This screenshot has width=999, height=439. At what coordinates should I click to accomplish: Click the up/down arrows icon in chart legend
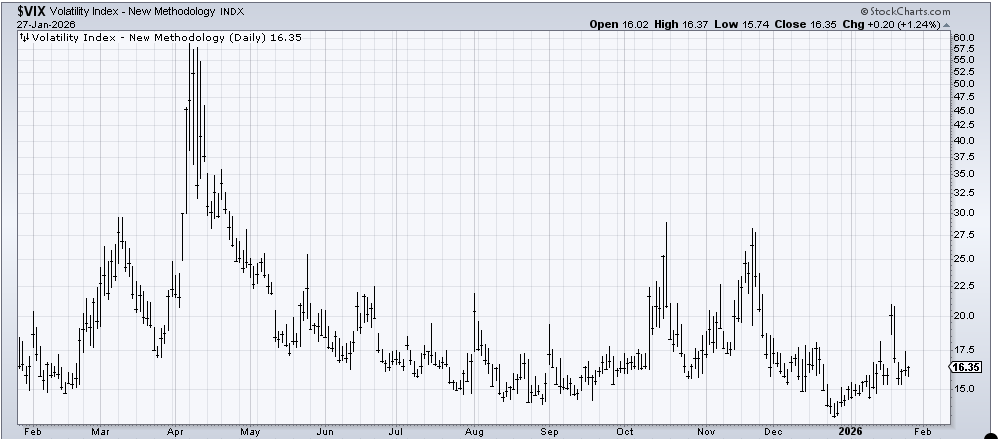tap(22, 37)
